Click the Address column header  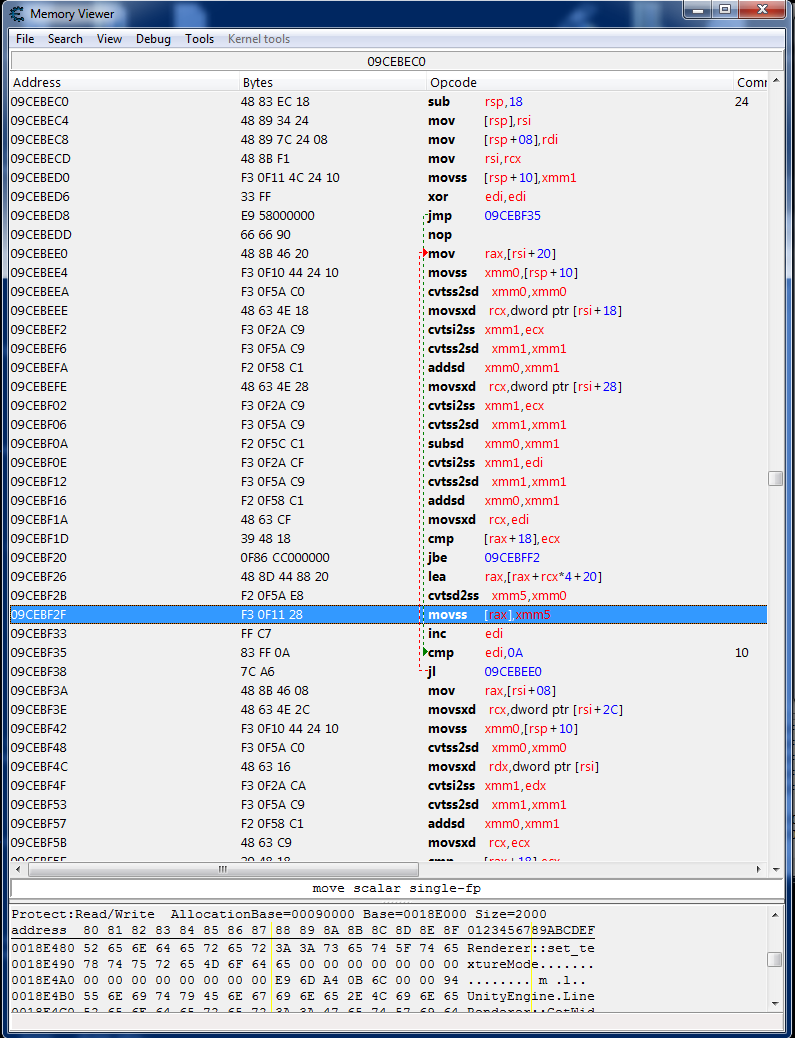(37, 82)
